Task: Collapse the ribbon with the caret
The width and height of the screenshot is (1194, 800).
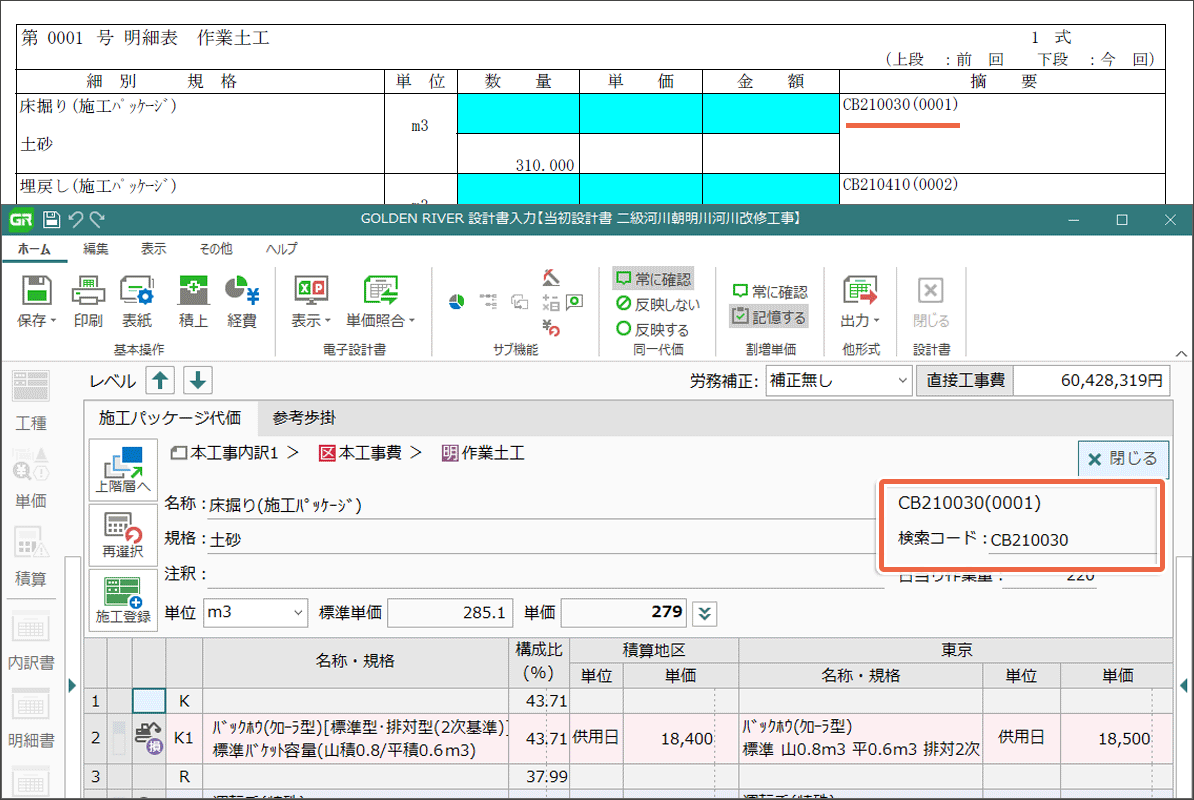Action: click(1181, 354)
